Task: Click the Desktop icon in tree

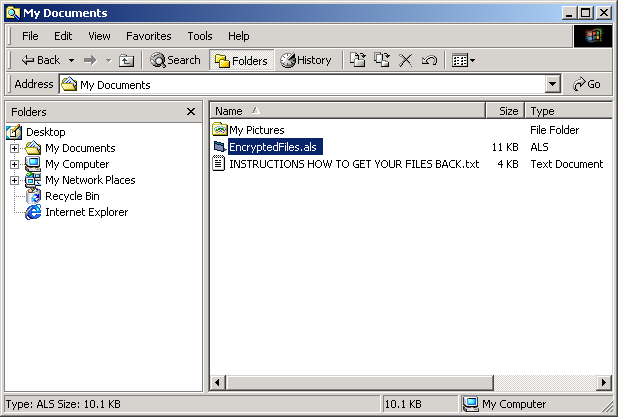Action: click(x=14, y=132)
